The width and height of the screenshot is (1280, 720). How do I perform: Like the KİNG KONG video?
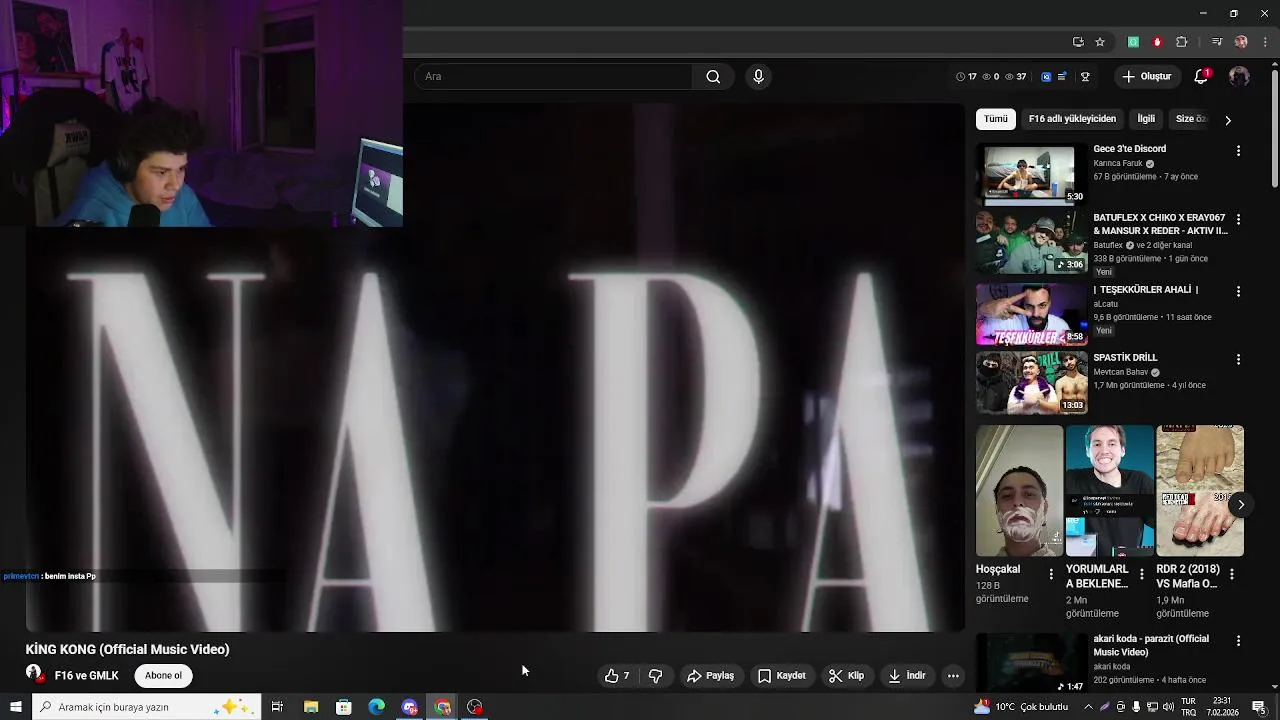(x=617, y=676)
